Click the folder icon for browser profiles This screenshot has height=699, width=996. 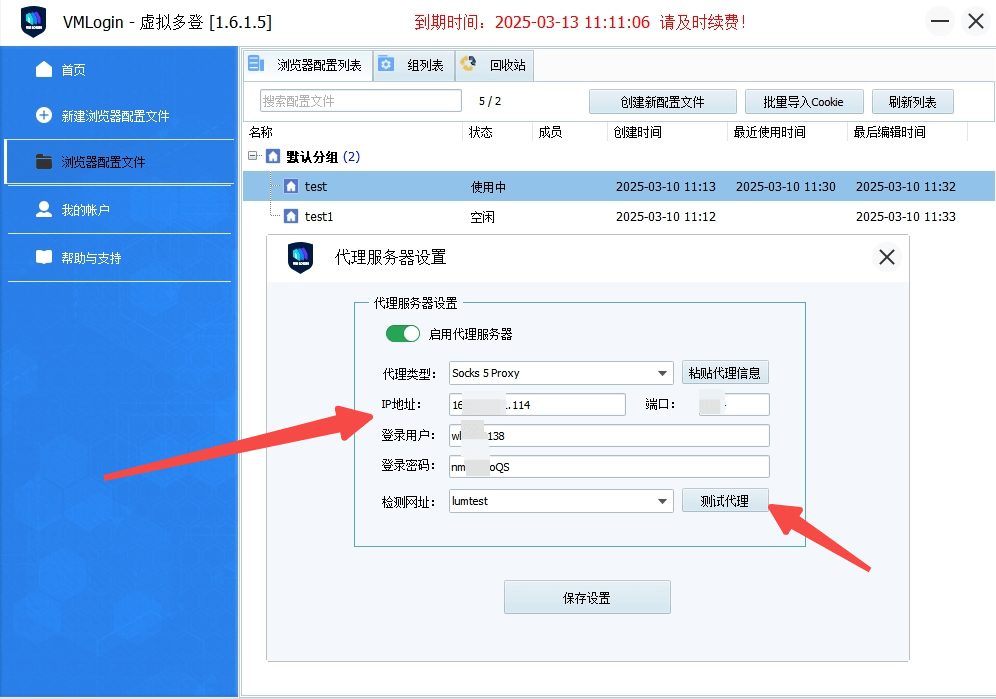[x=44, y=161]
